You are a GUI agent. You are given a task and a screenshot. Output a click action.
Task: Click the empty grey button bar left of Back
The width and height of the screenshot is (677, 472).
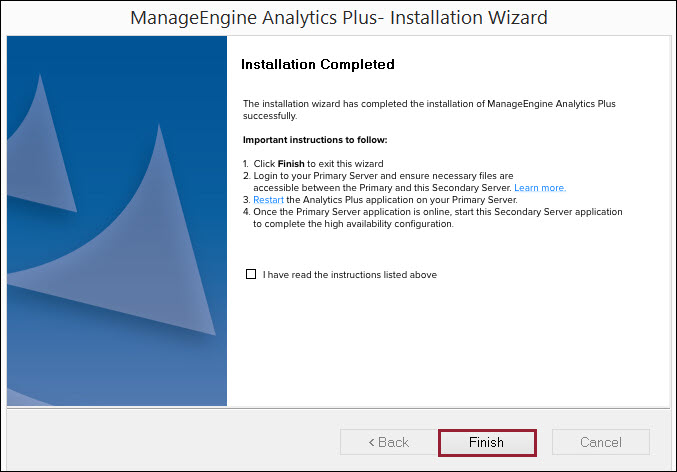click(x=170, y=442)
